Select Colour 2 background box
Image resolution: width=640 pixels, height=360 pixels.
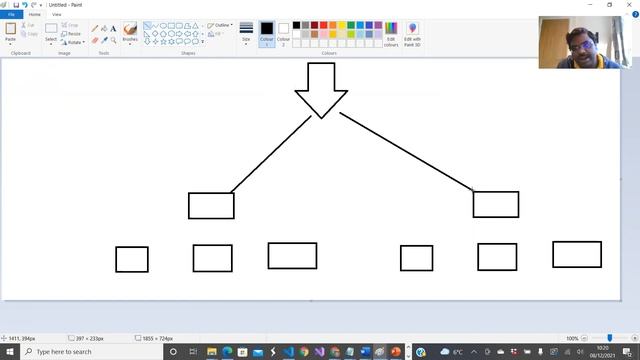[283, 34]
